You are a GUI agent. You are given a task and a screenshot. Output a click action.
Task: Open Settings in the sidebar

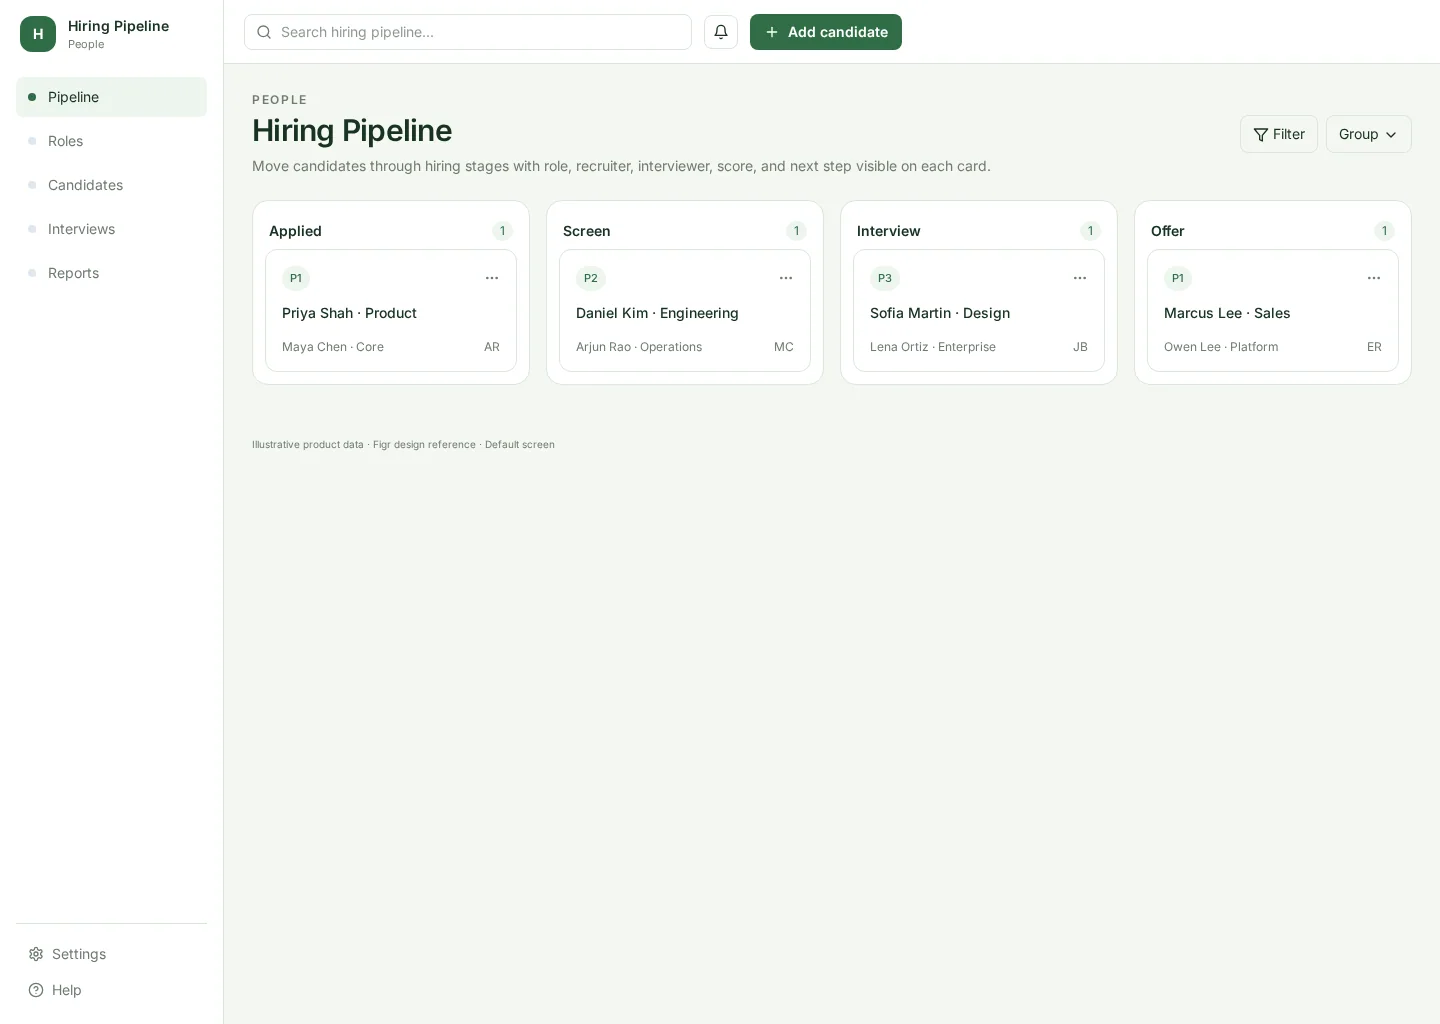(111, 954)
